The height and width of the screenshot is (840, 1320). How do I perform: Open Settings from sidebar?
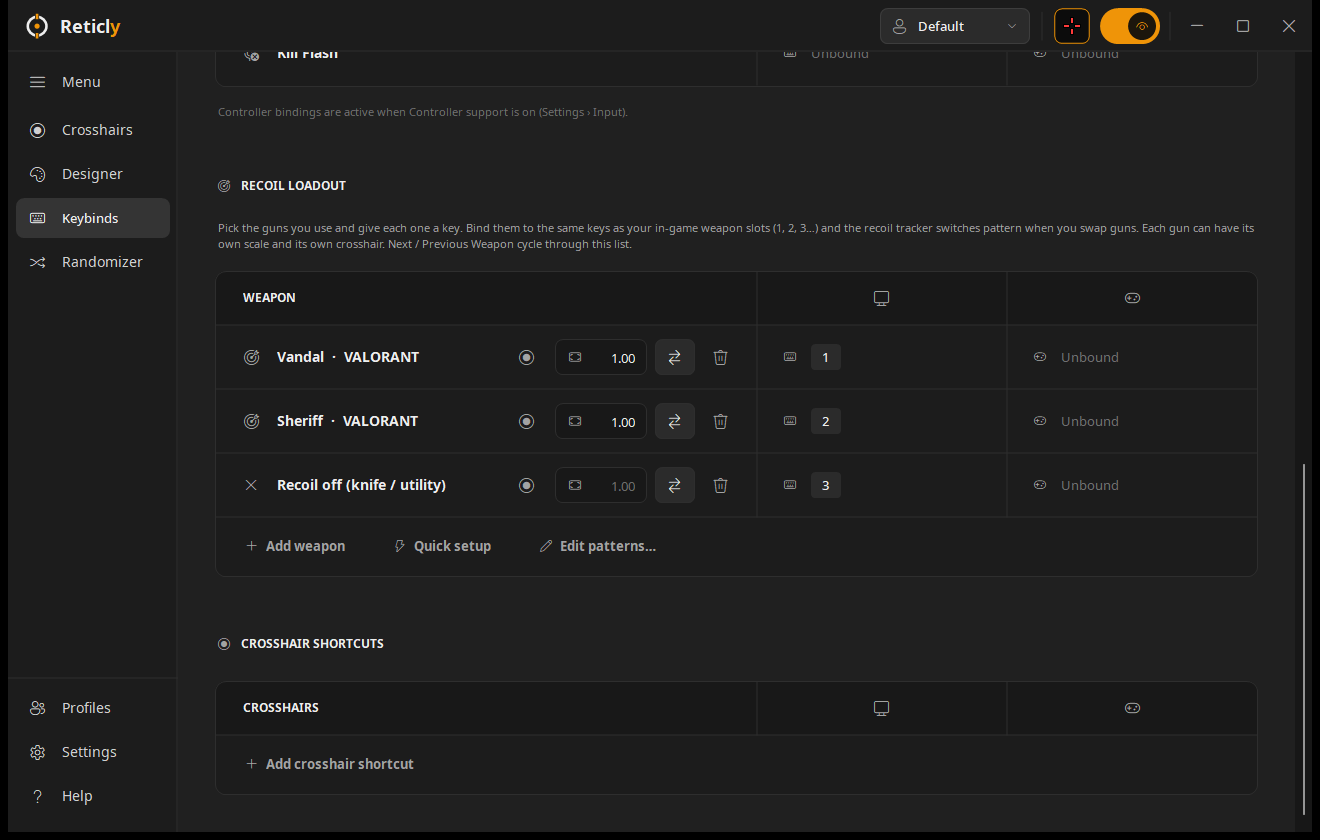tap(93, 752)
